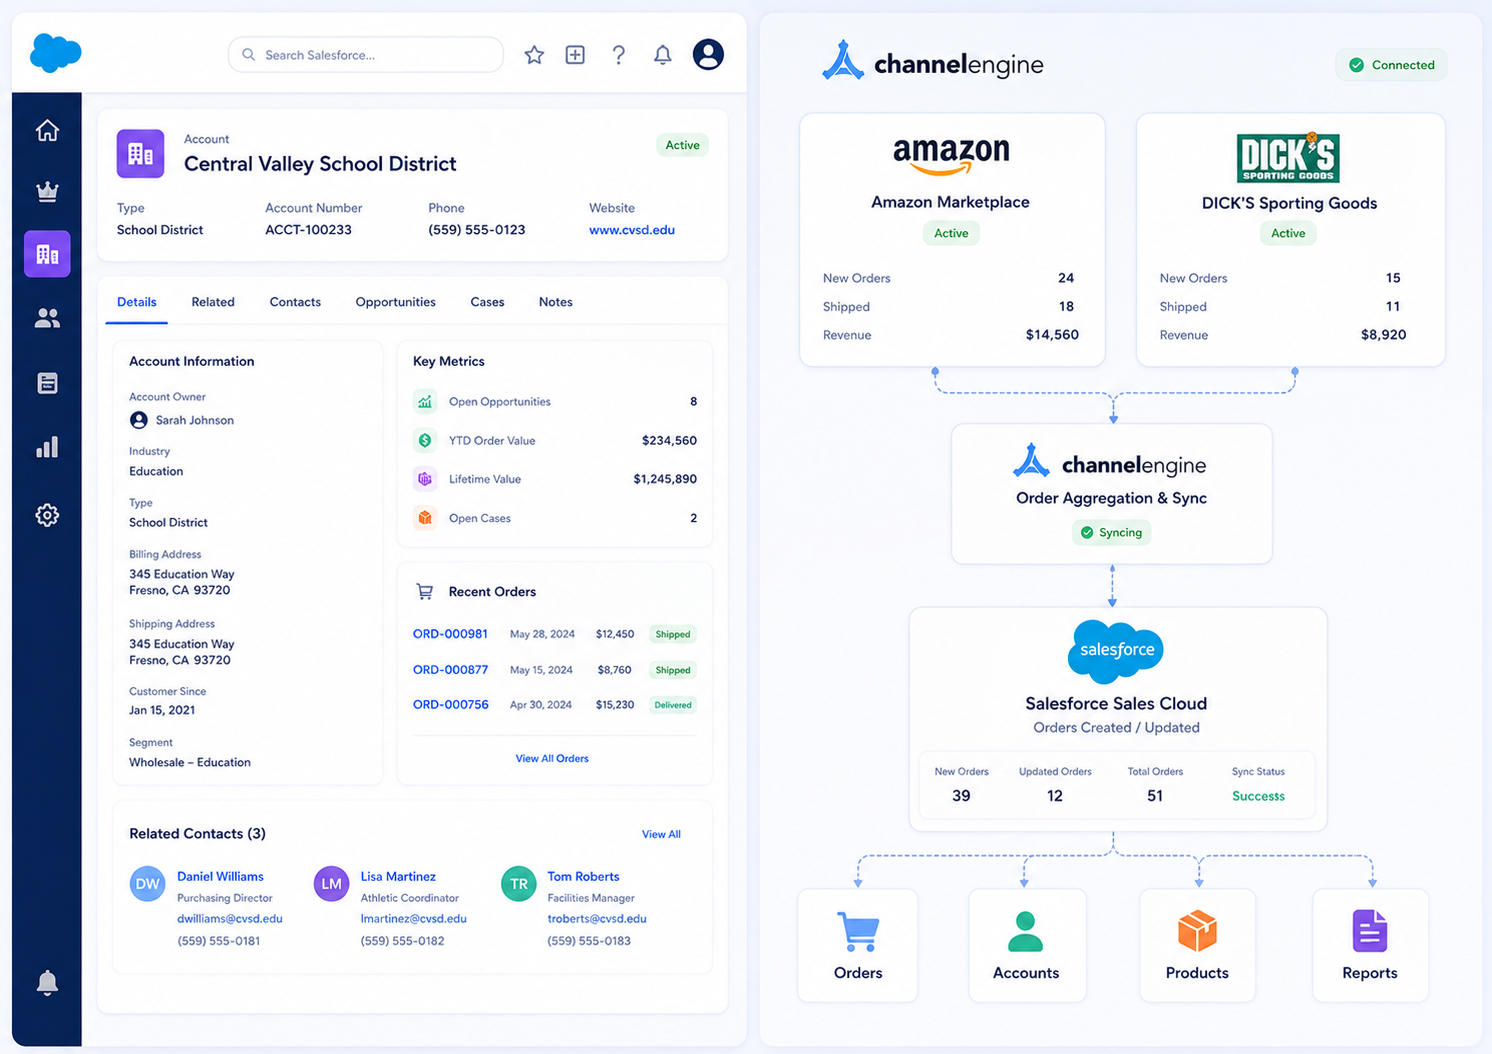Click View All Orders link
This screenshot has width=1492, height=1054.
click(552, 759)
